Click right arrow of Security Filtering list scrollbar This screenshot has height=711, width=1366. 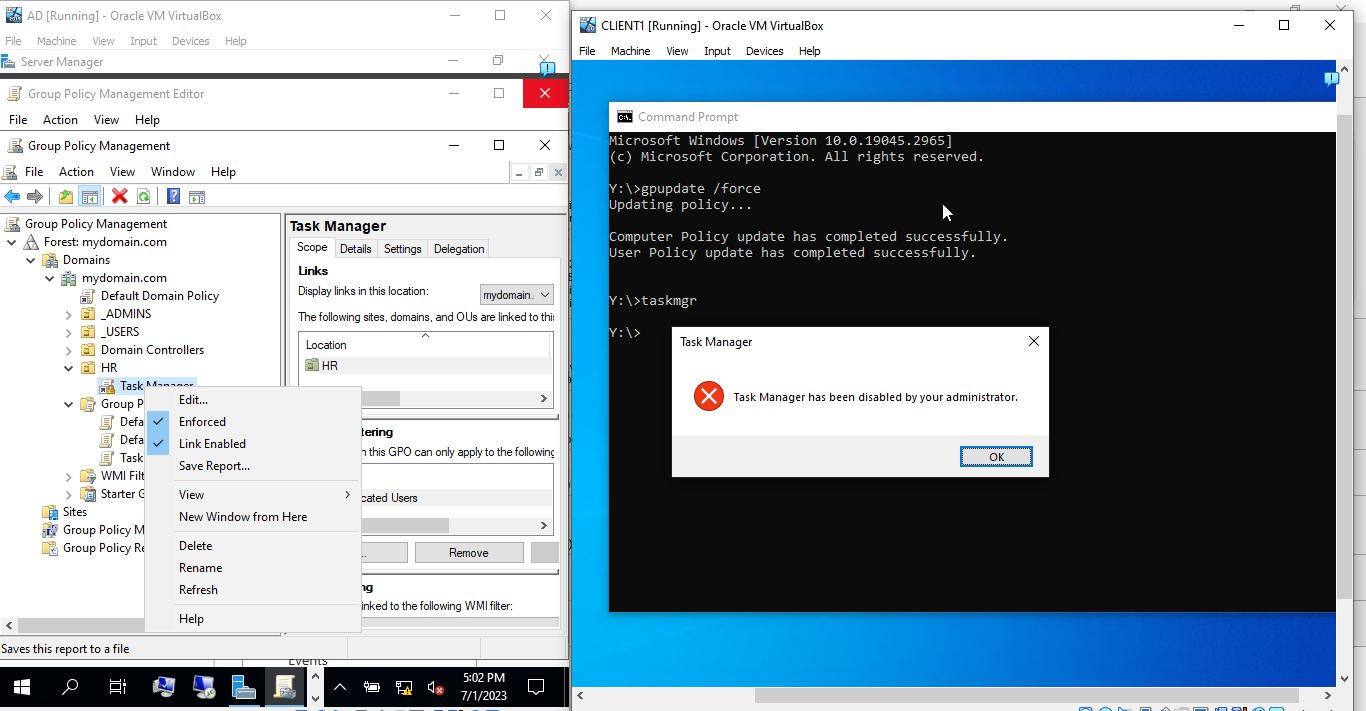pyautogui.click(x=544, y=525)
